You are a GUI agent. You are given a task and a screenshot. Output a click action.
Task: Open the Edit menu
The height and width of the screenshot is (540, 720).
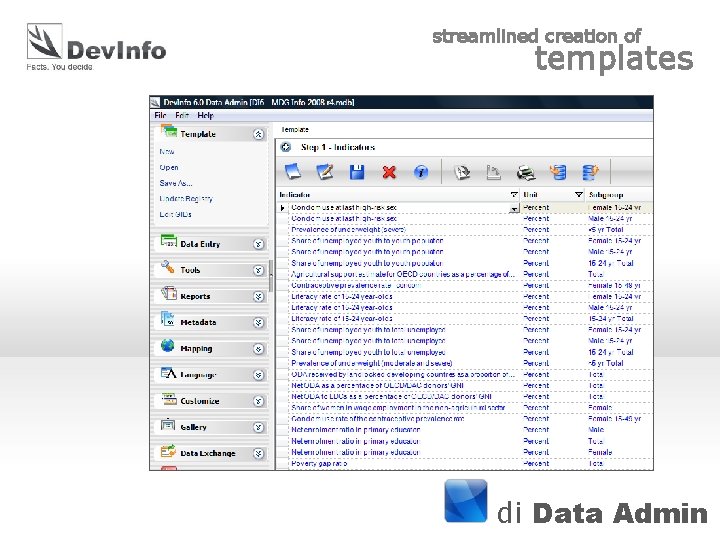click(182, 115)
